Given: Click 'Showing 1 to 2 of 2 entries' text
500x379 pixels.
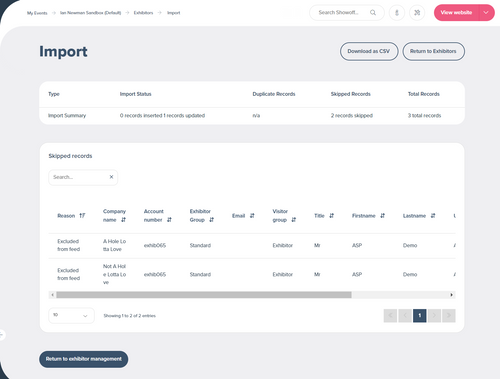Looking at the screenshot, I should point(130,316).
